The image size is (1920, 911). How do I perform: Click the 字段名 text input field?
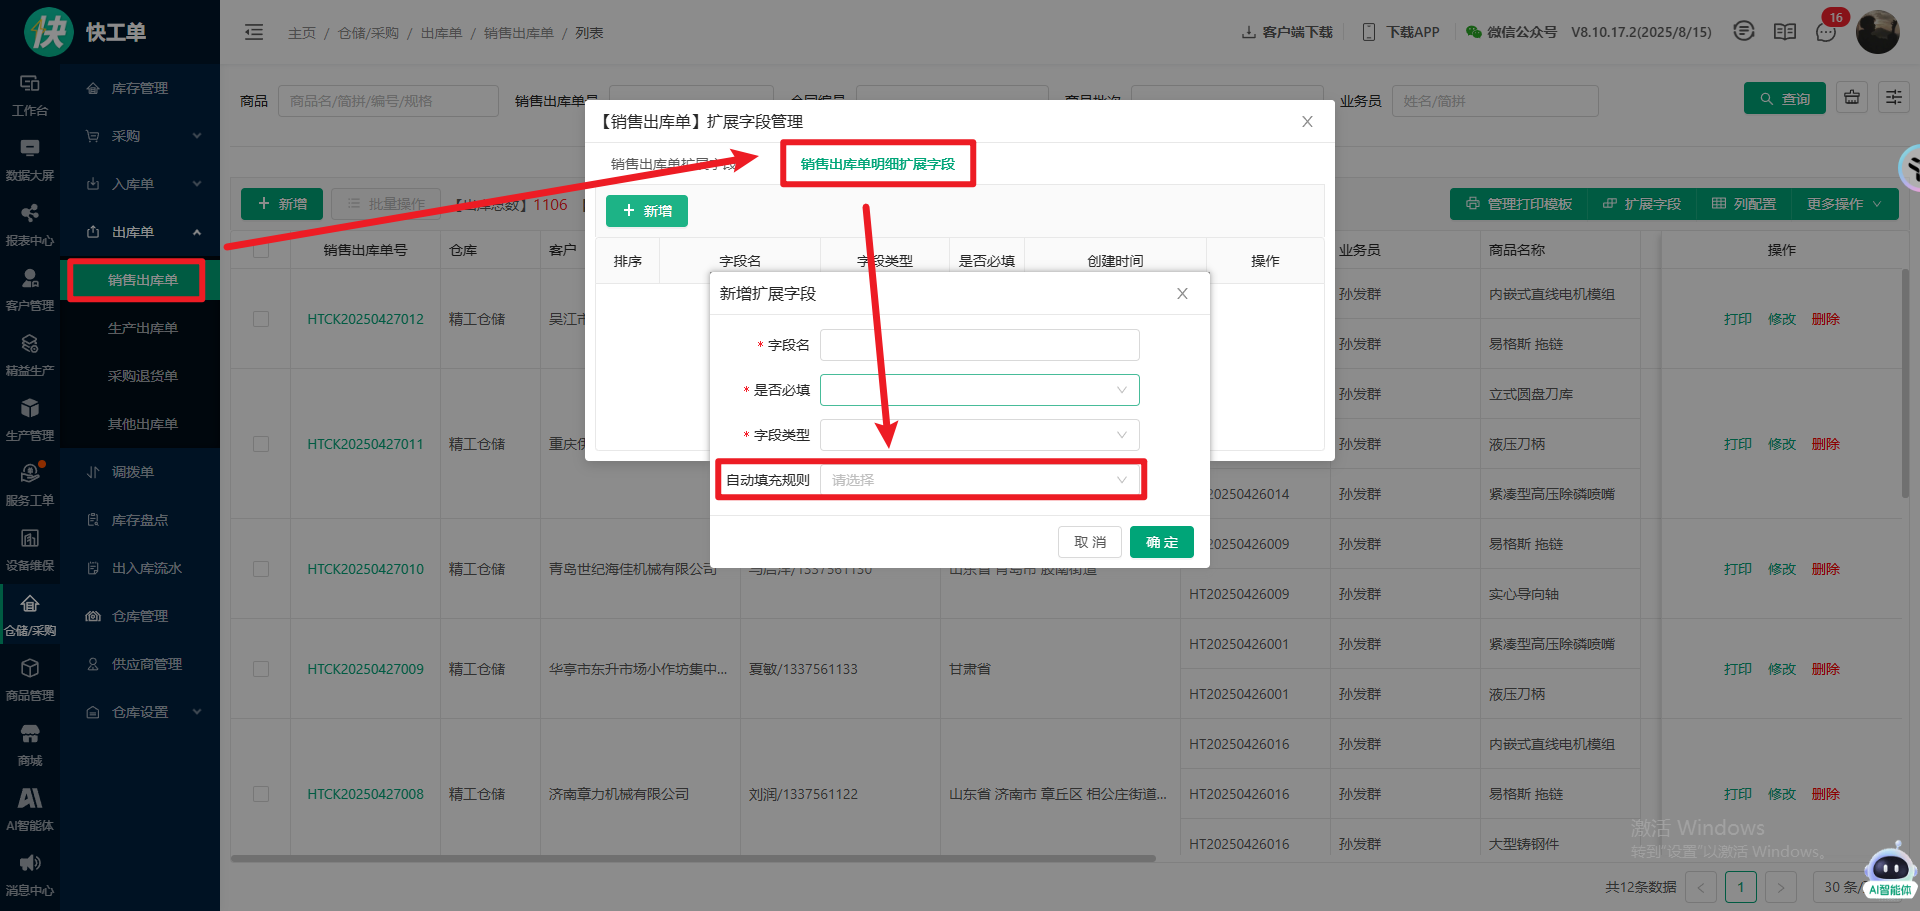pos(979,345)
